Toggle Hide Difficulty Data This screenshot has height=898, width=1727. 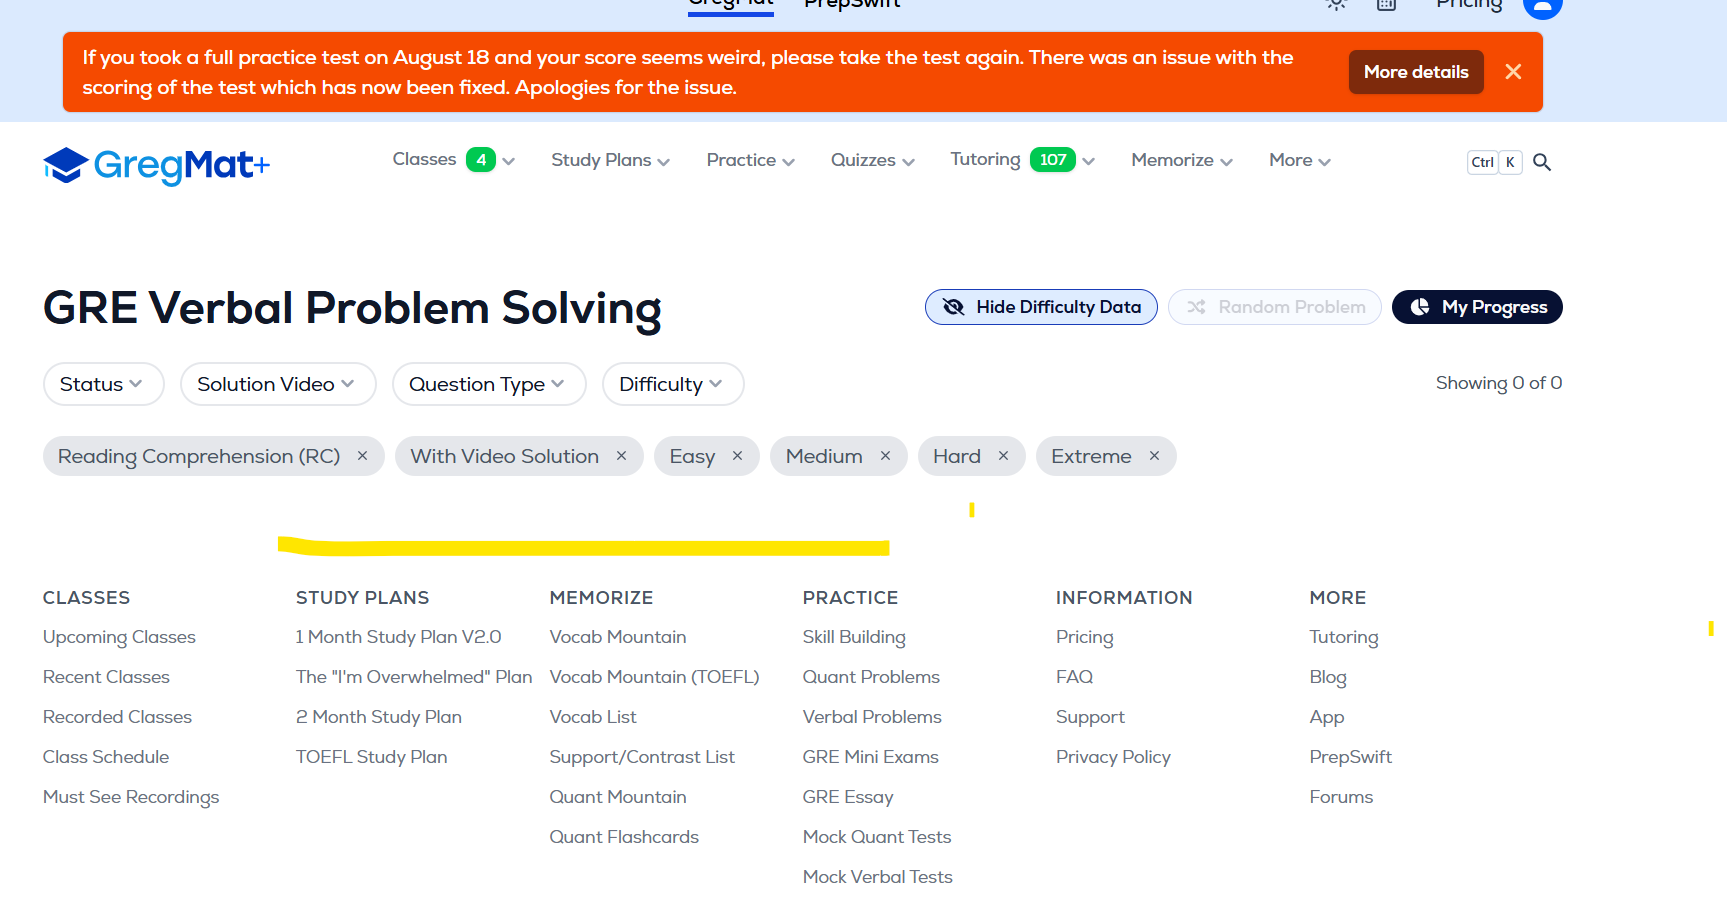tap(1041, 307)
